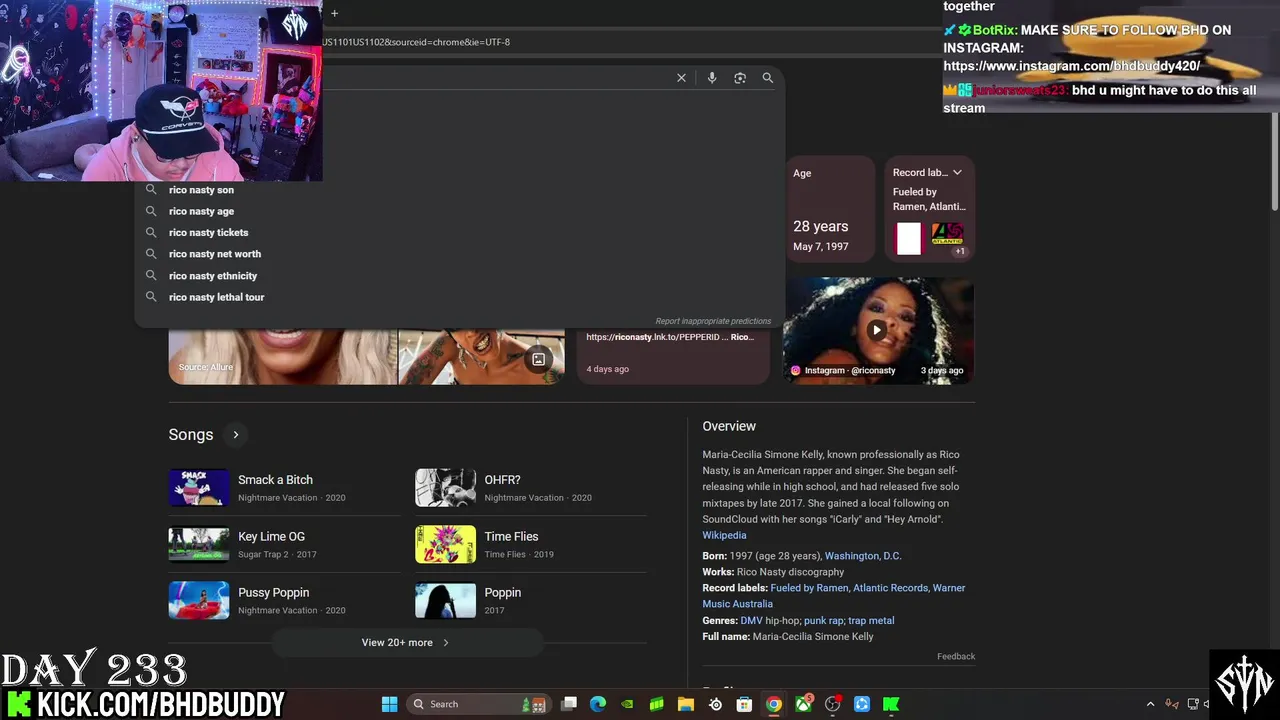Image resolution: width=1280 pixels, height=720 pixels.
Task: Click Report inappropriate predictions link
Action: [713, 321]
